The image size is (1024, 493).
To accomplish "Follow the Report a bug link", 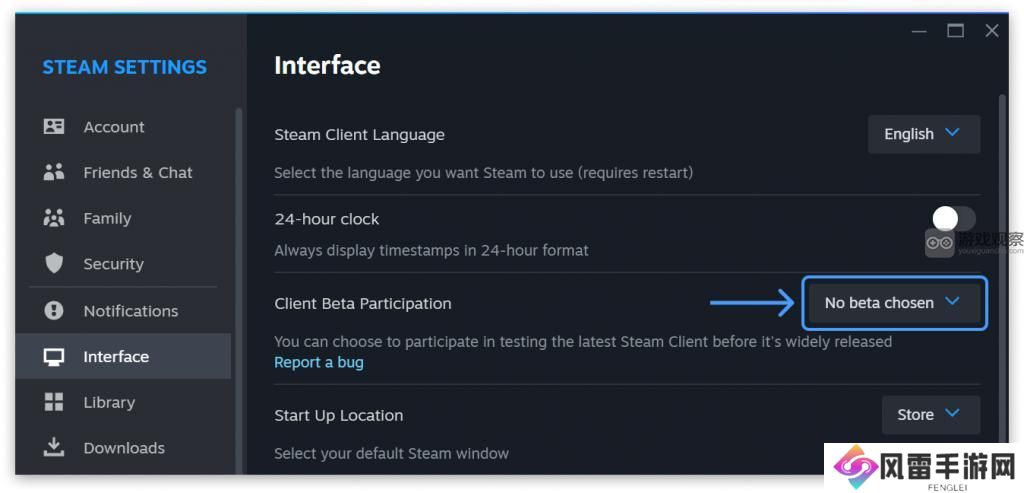I will pyautogui.click(x=319, y=362).
